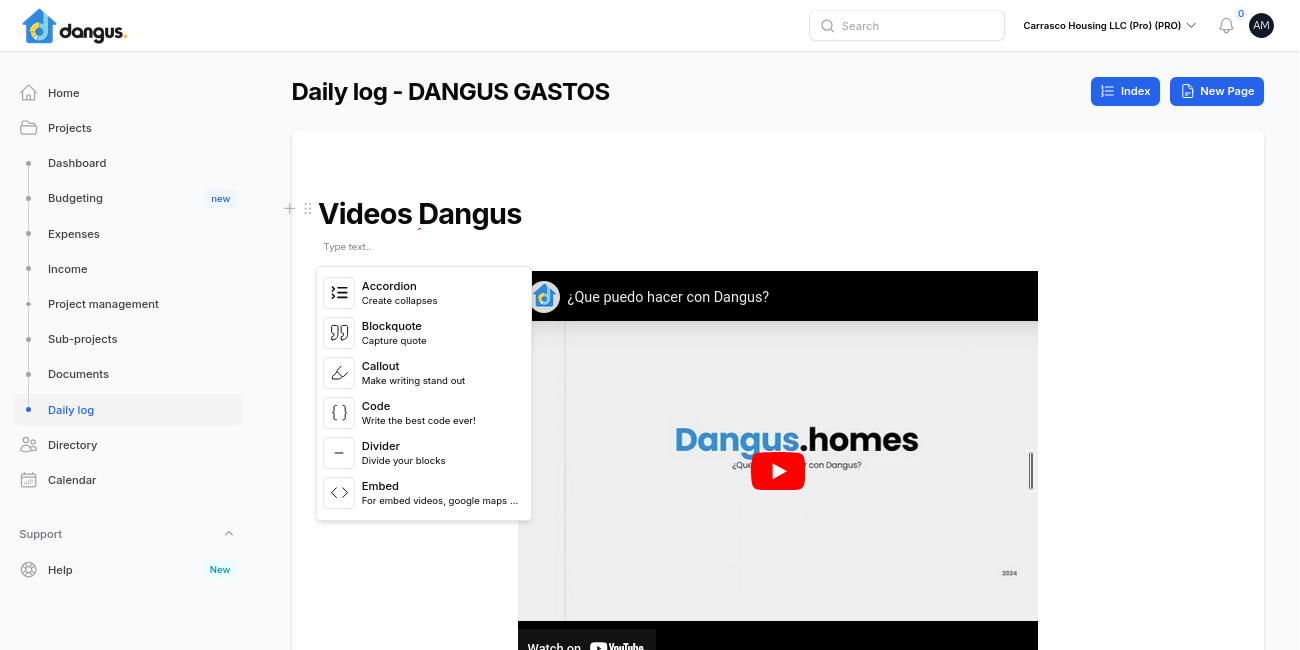This screenshot has height=650, width=1300.
Task: Select Daily log in sidebar
Action: [x=128, y=410]
